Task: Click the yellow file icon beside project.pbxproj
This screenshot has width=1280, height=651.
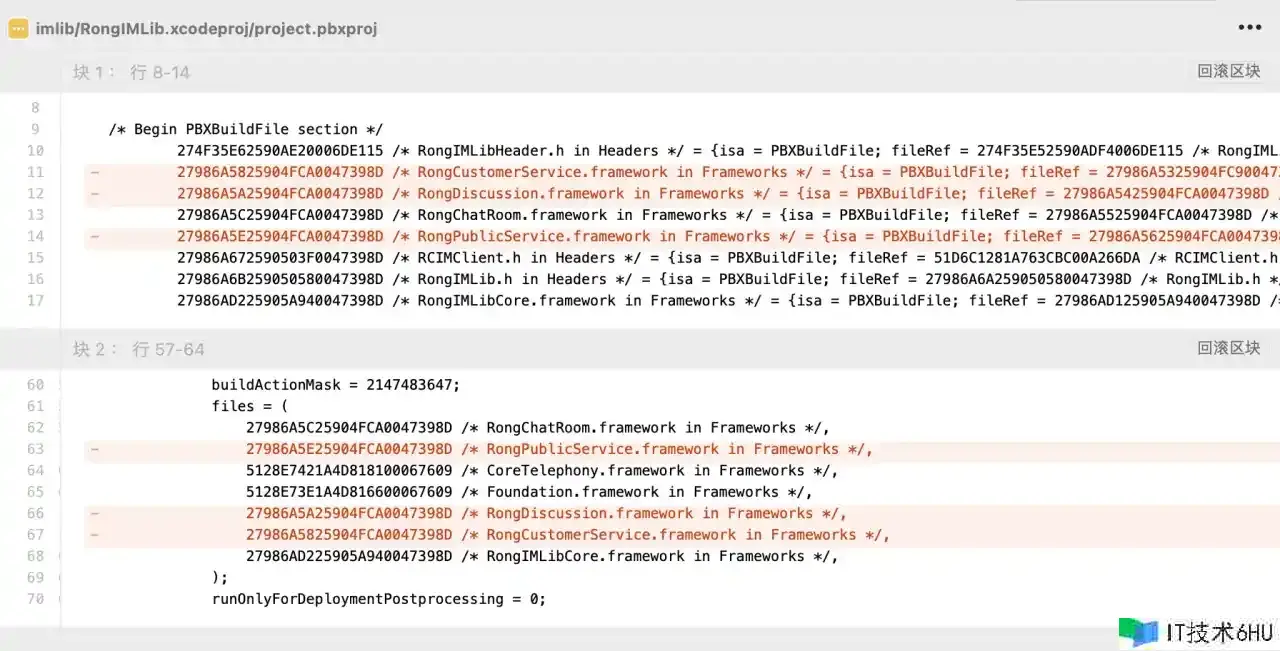Action: click(18, 29)
